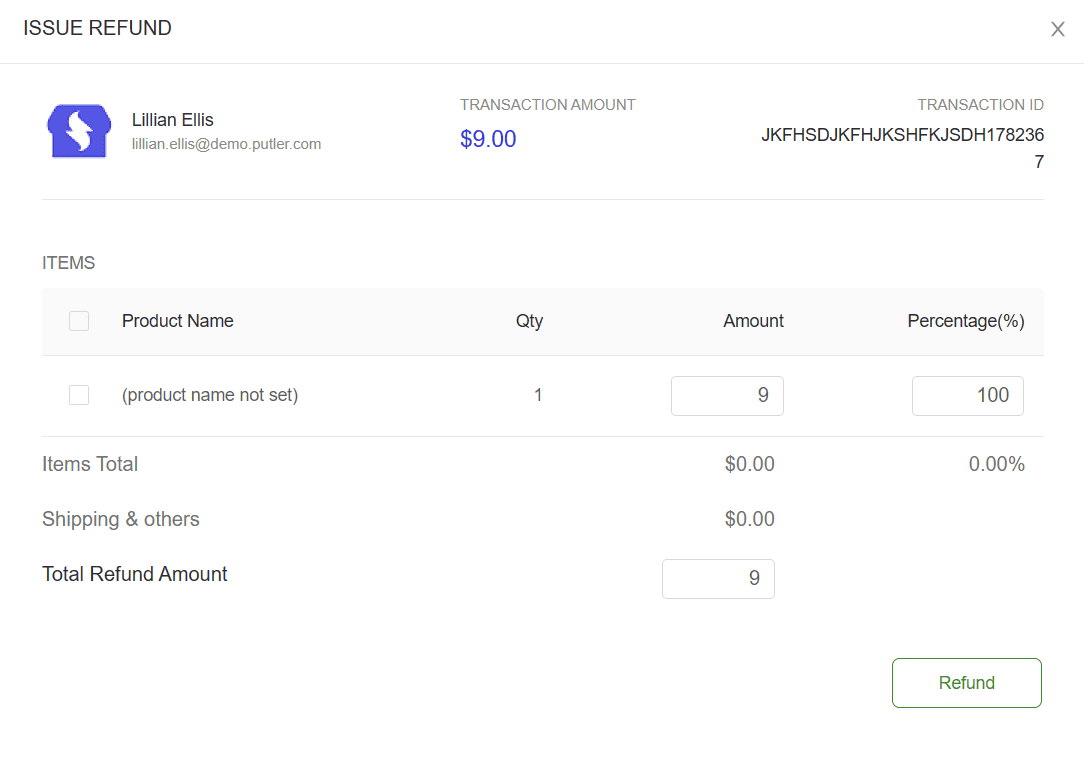Click the Items Total label
This screenshot has width=1084, height=776.
click(90, 464)
